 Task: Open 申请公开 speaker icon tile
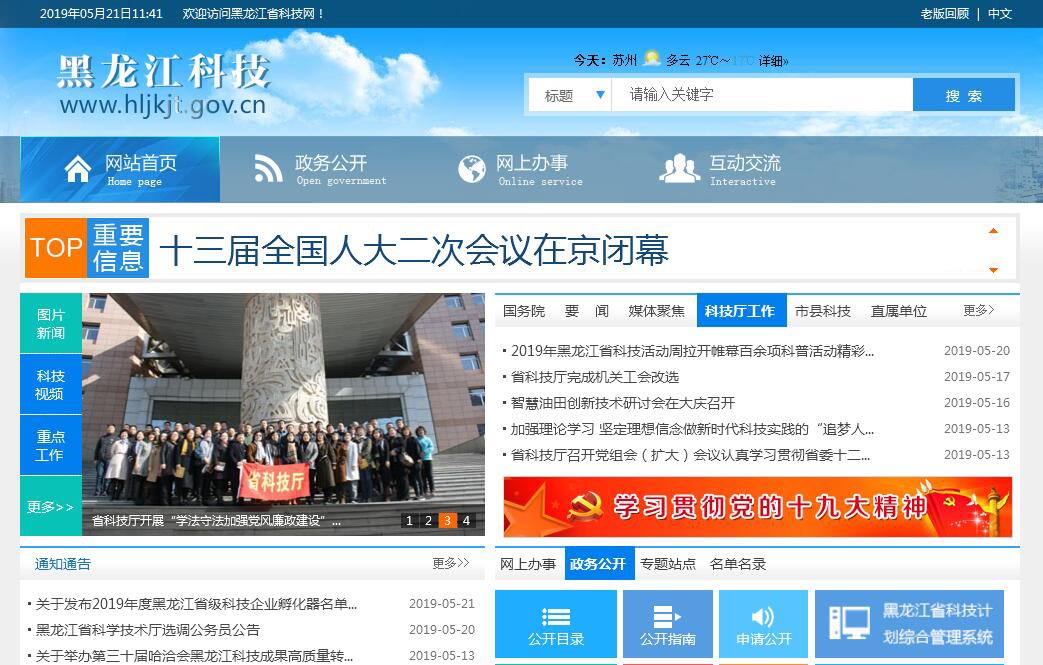(763, 625)
